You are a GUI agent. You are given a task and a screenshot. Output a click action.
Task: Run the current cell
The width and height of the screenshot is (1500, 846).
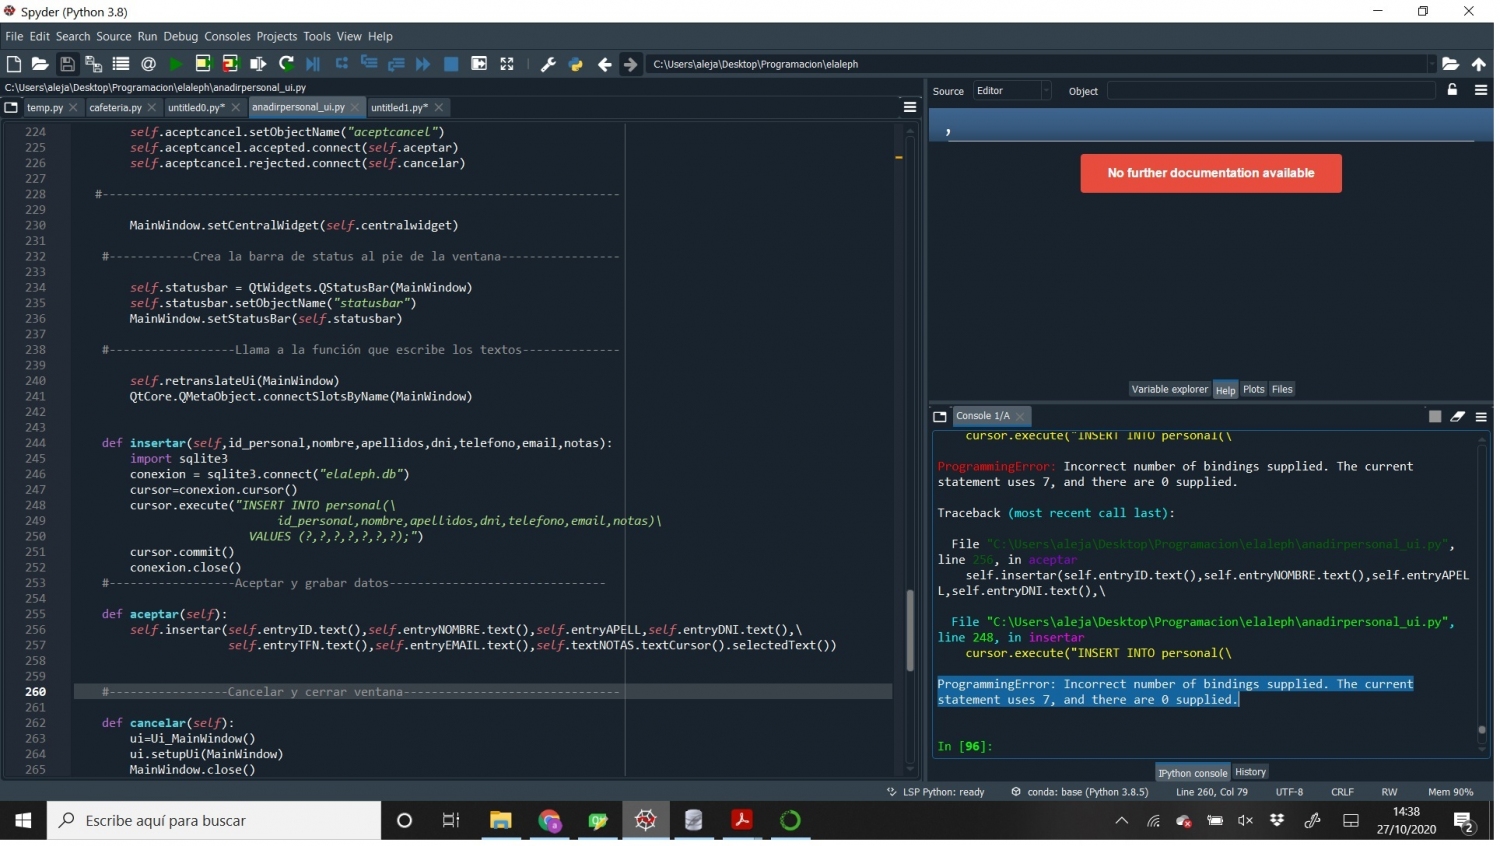[x=203, y=64]
